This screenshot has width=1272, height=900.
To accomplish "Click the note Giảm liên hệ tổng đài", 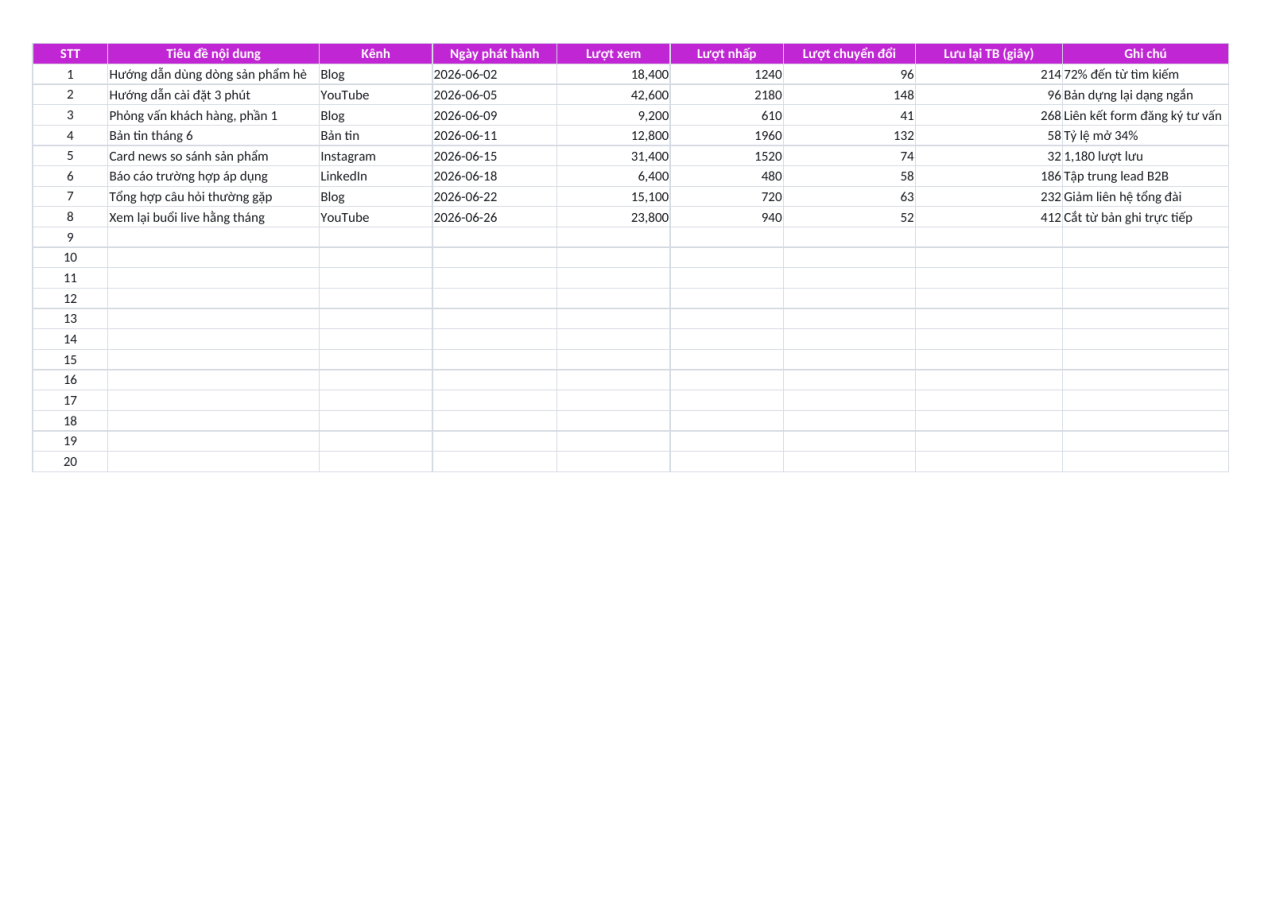I will pyautogui.click(x=1145, y=197).
